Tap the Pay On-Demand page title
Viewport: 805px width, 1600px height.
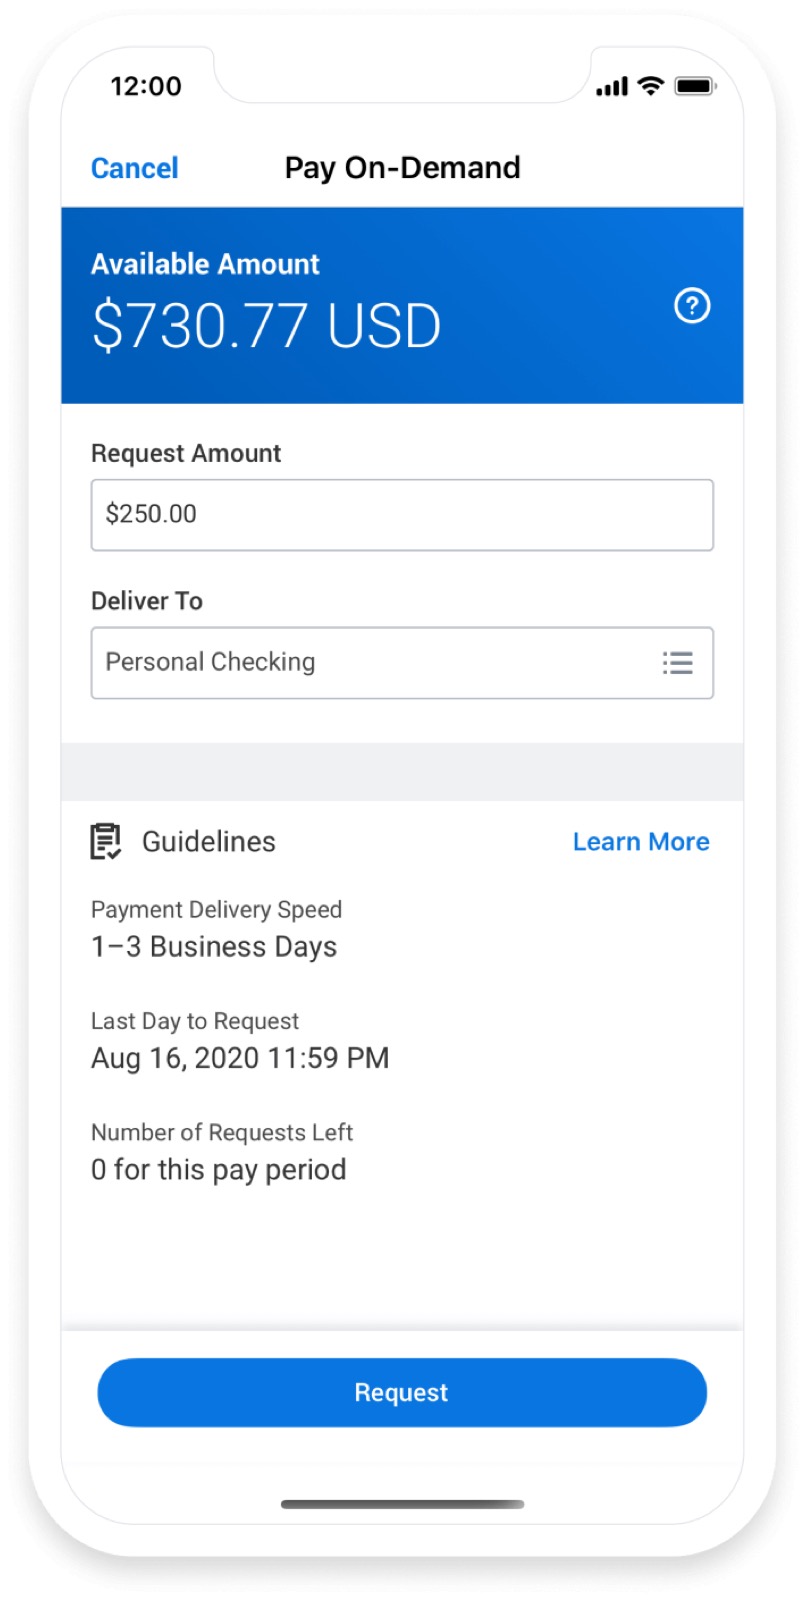402,168
